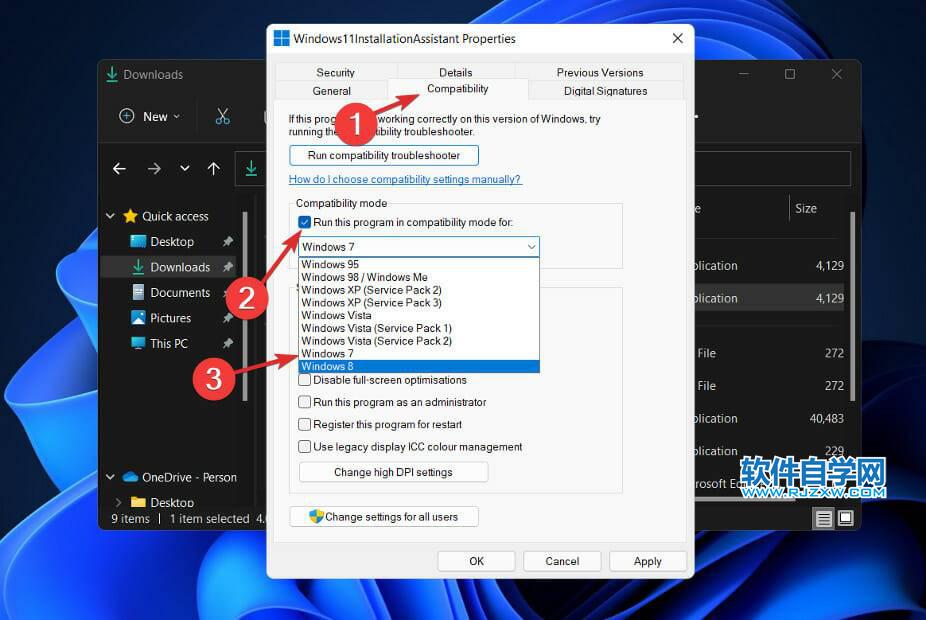Click pin icon next to This PC

(227, 342)
